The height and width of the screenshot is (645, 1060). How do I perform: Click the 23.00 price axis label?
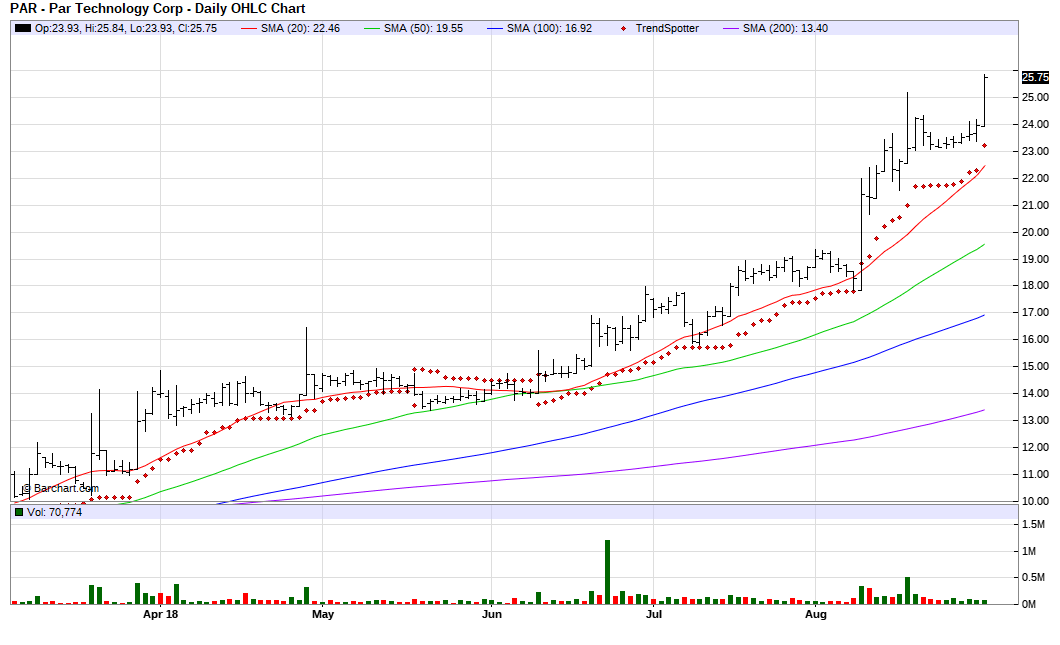coord(1035,151)
